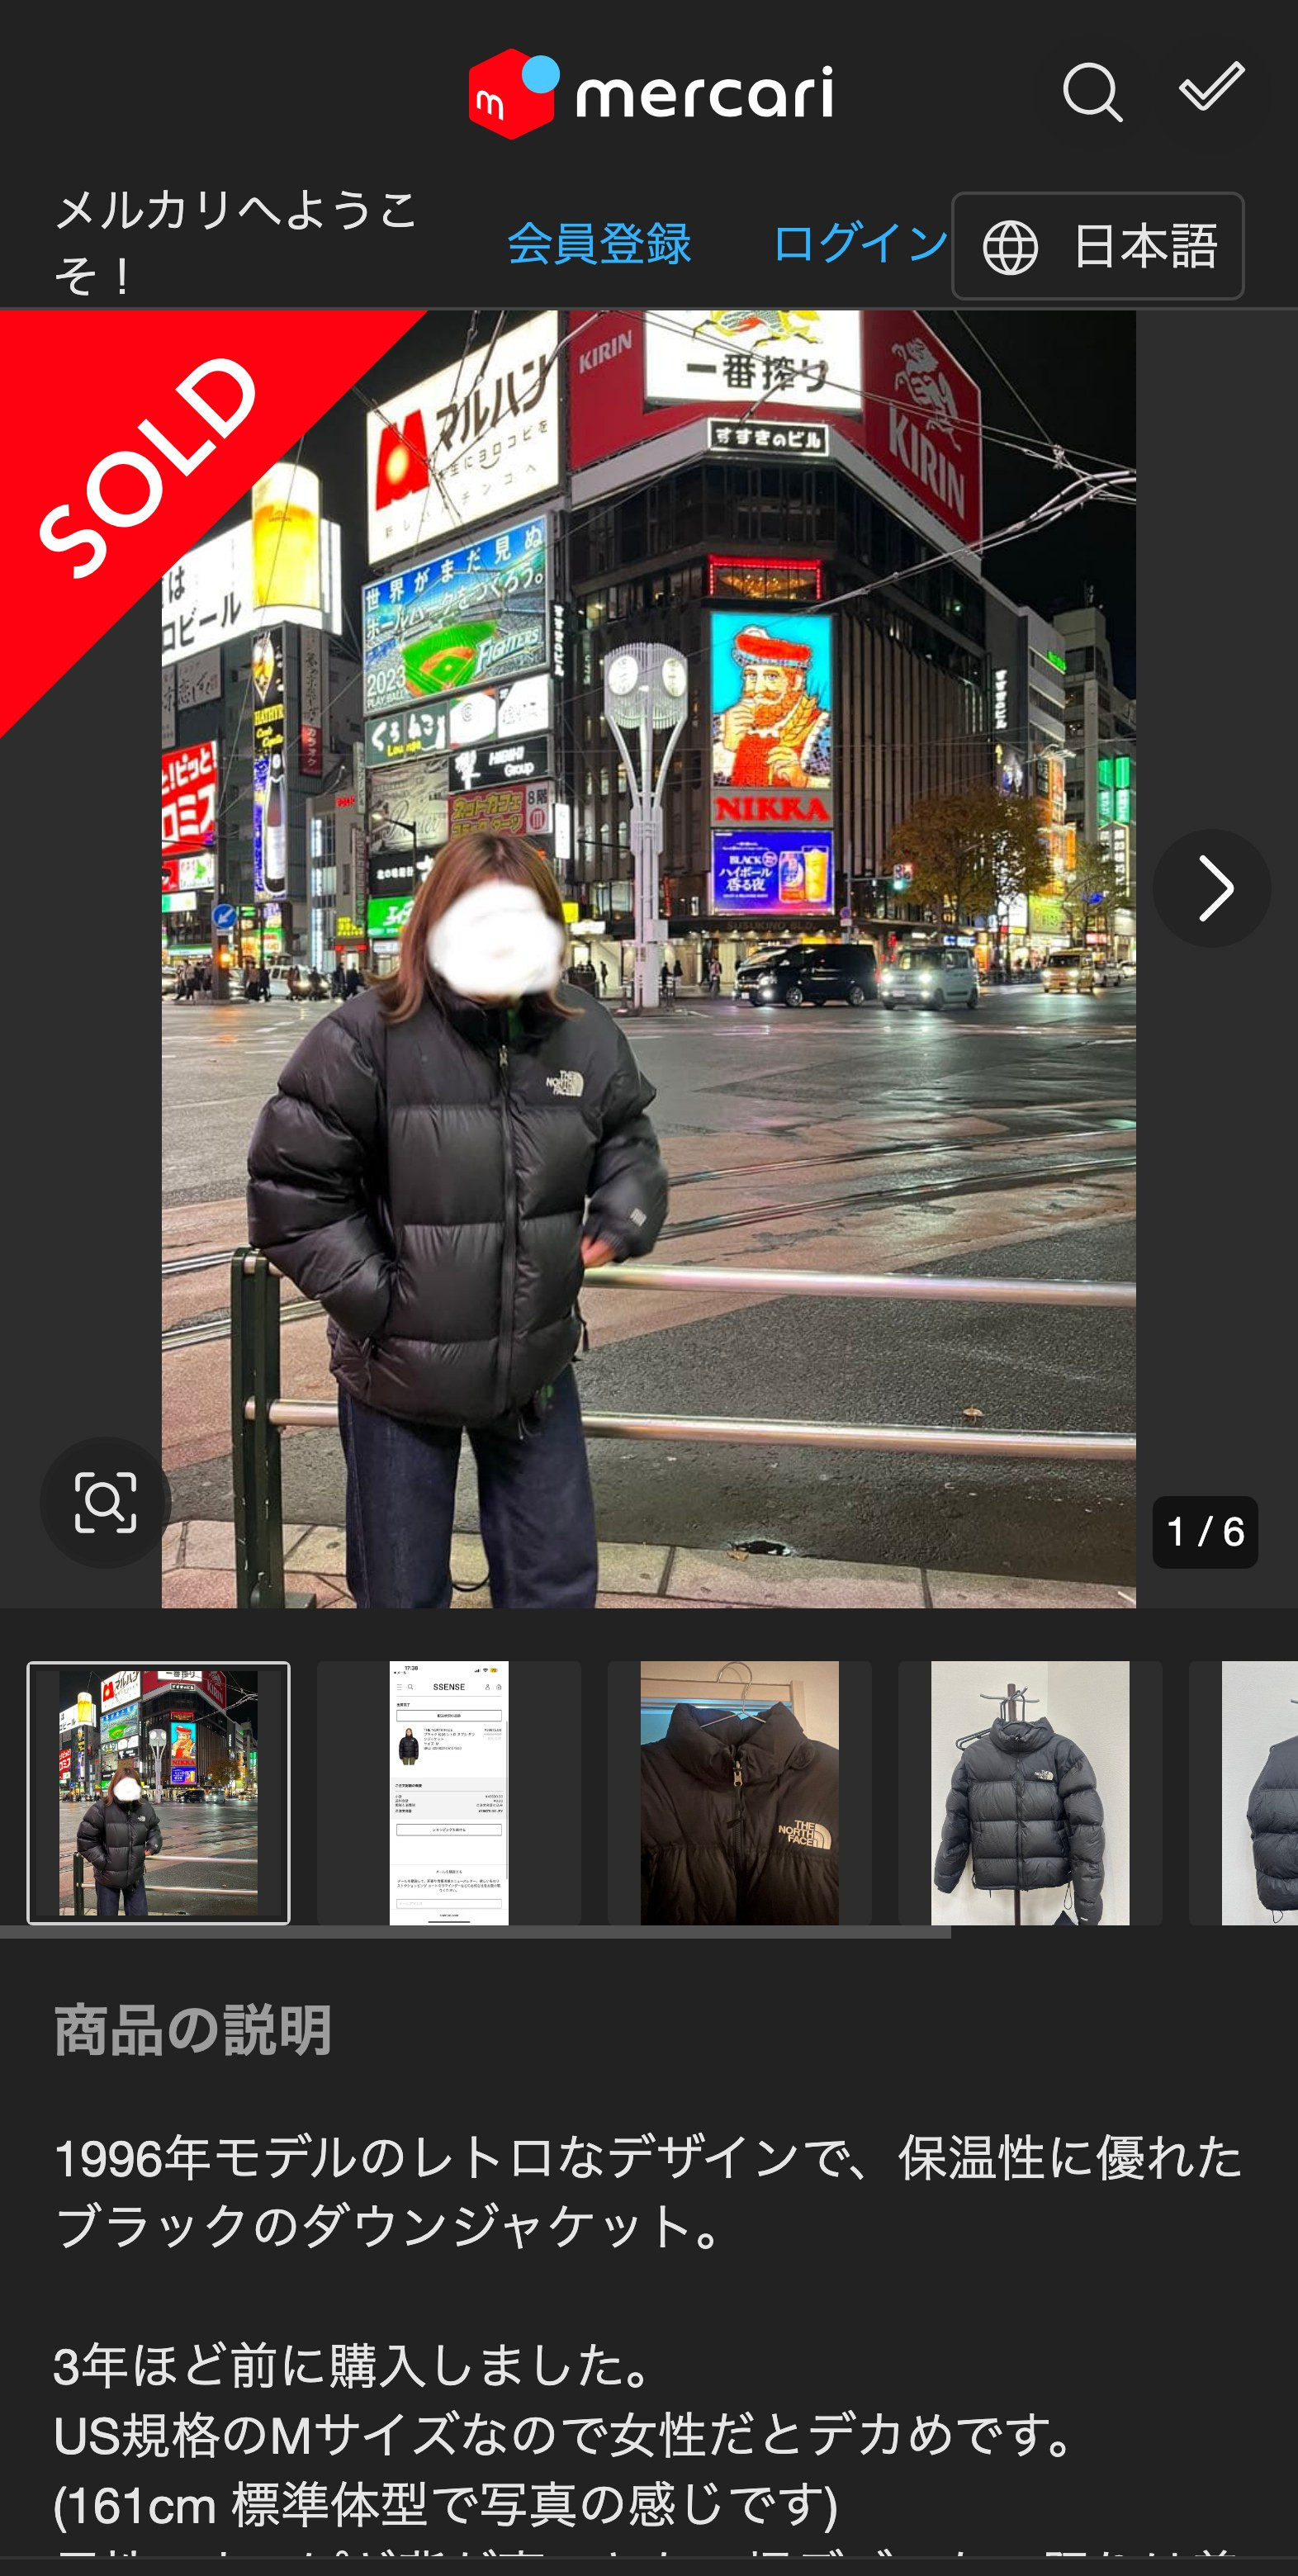Open the checkmark to-do icon

(x=1212, y=87)
